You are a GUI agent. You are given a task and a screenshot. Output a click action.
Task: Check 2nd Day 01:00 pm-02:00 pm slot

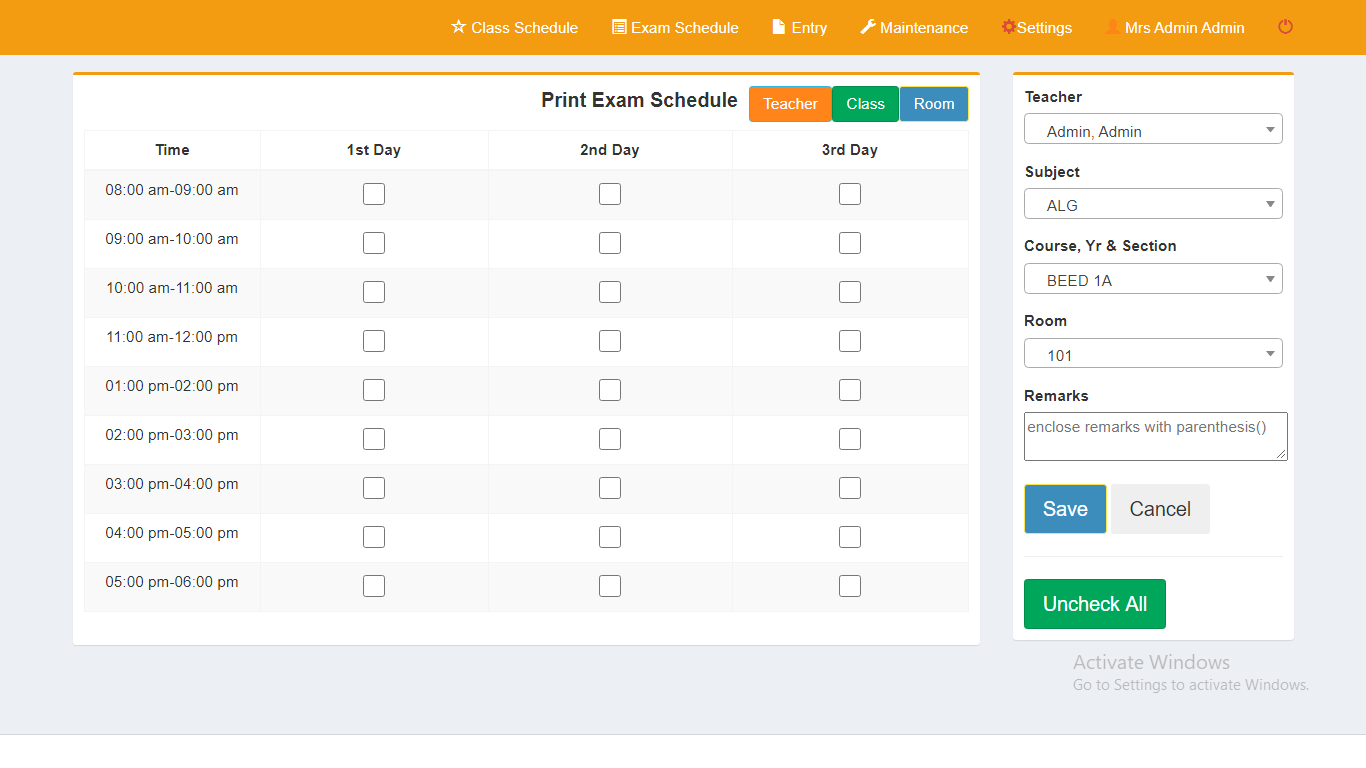click(x=610, y=390)
